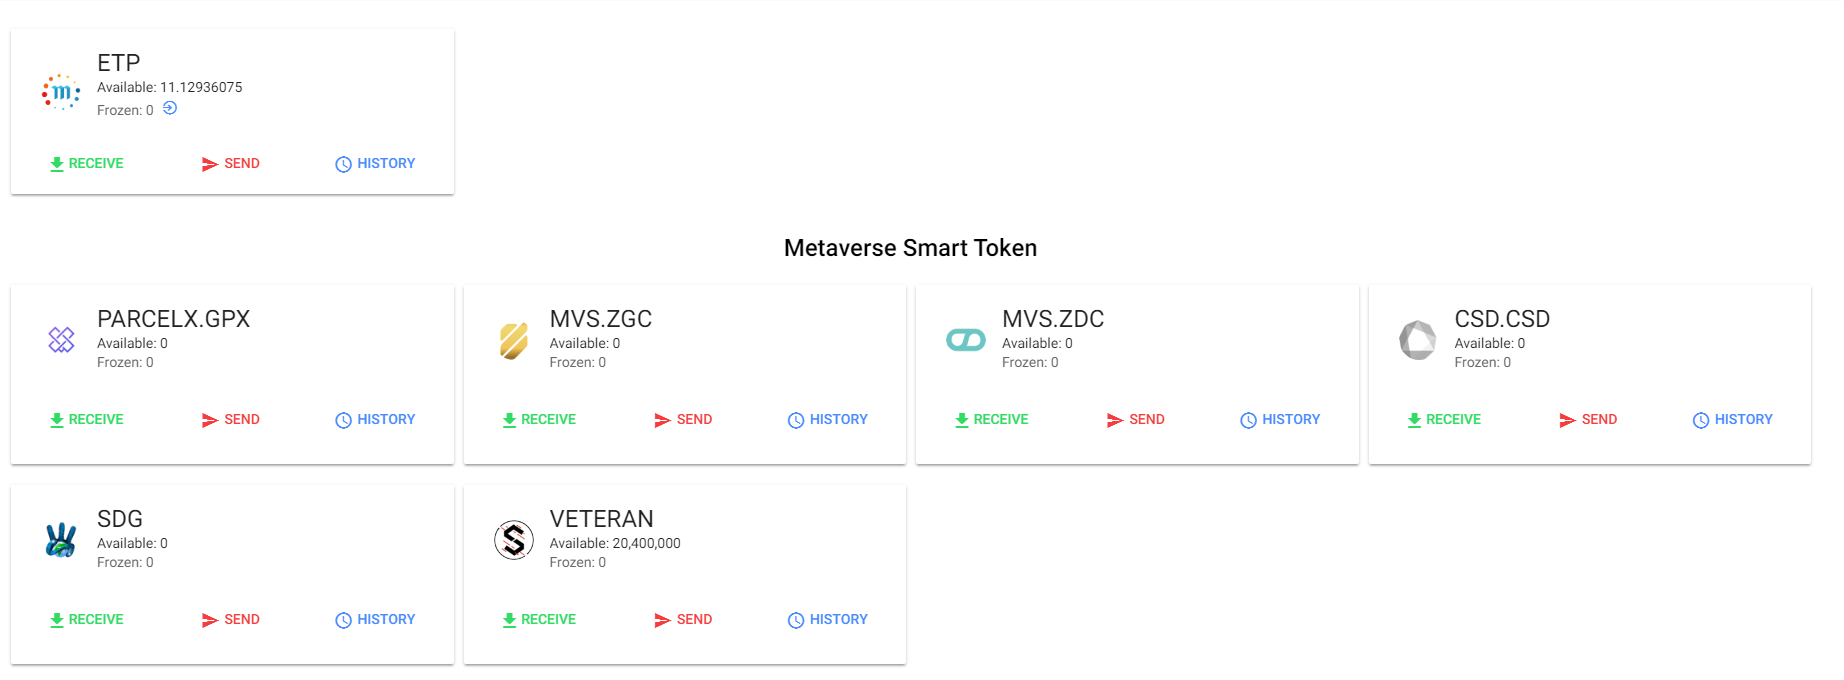Send VETERAN tokens
The width and height of the screenshot is (1844, 680).
[683, 619]
